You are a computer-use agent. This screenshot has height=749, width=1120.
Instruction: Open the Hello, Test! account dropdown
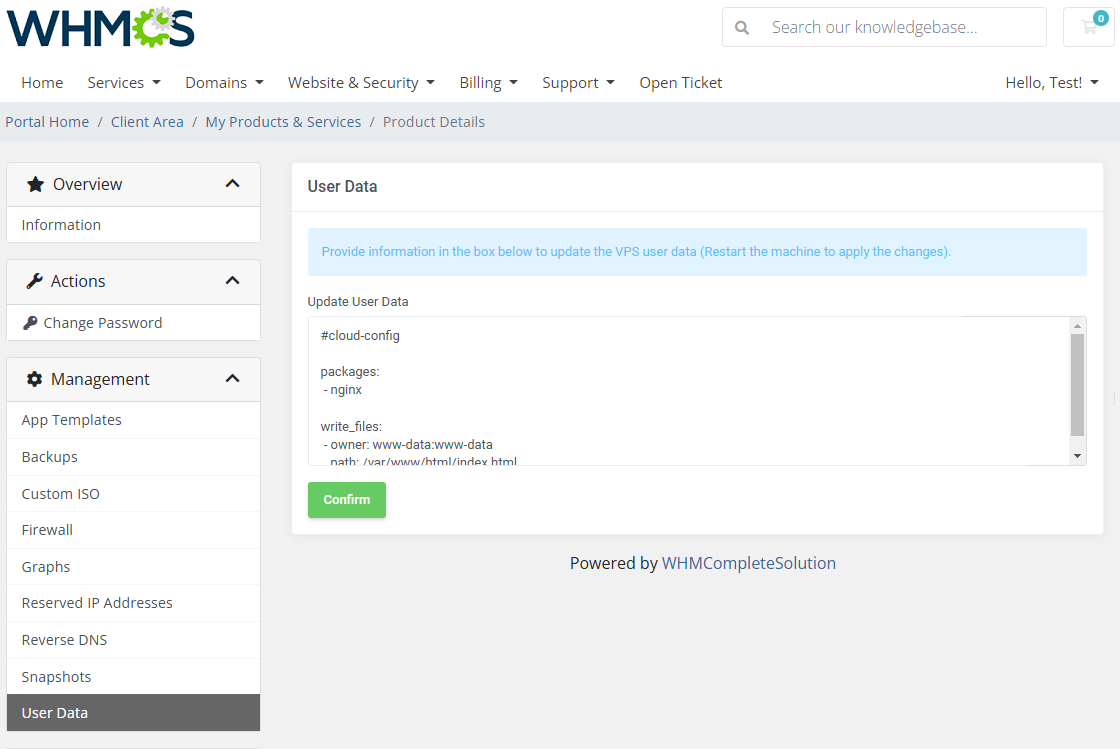pyautogui.click(x=1052, y=83)
